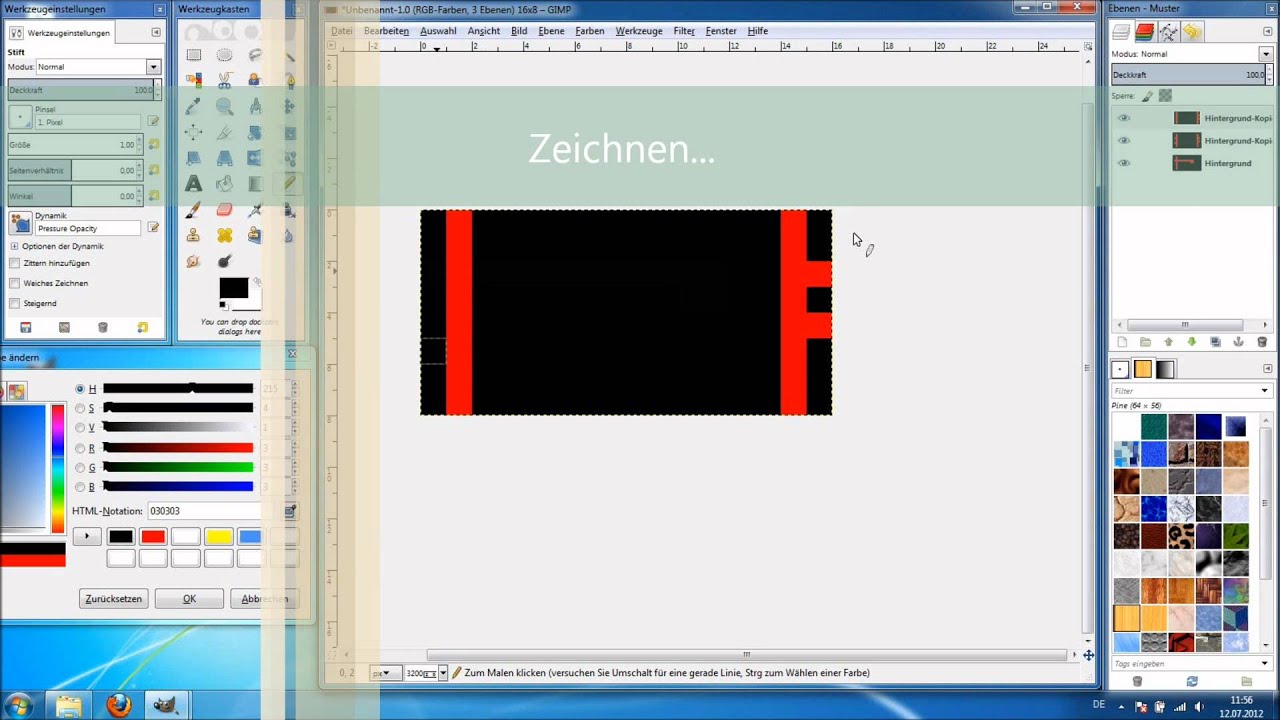The height and width of the screenshot is (720, 1280).
Task: Click OK in the color dialog
Action: pyautogui.click(x=189, y=599)
